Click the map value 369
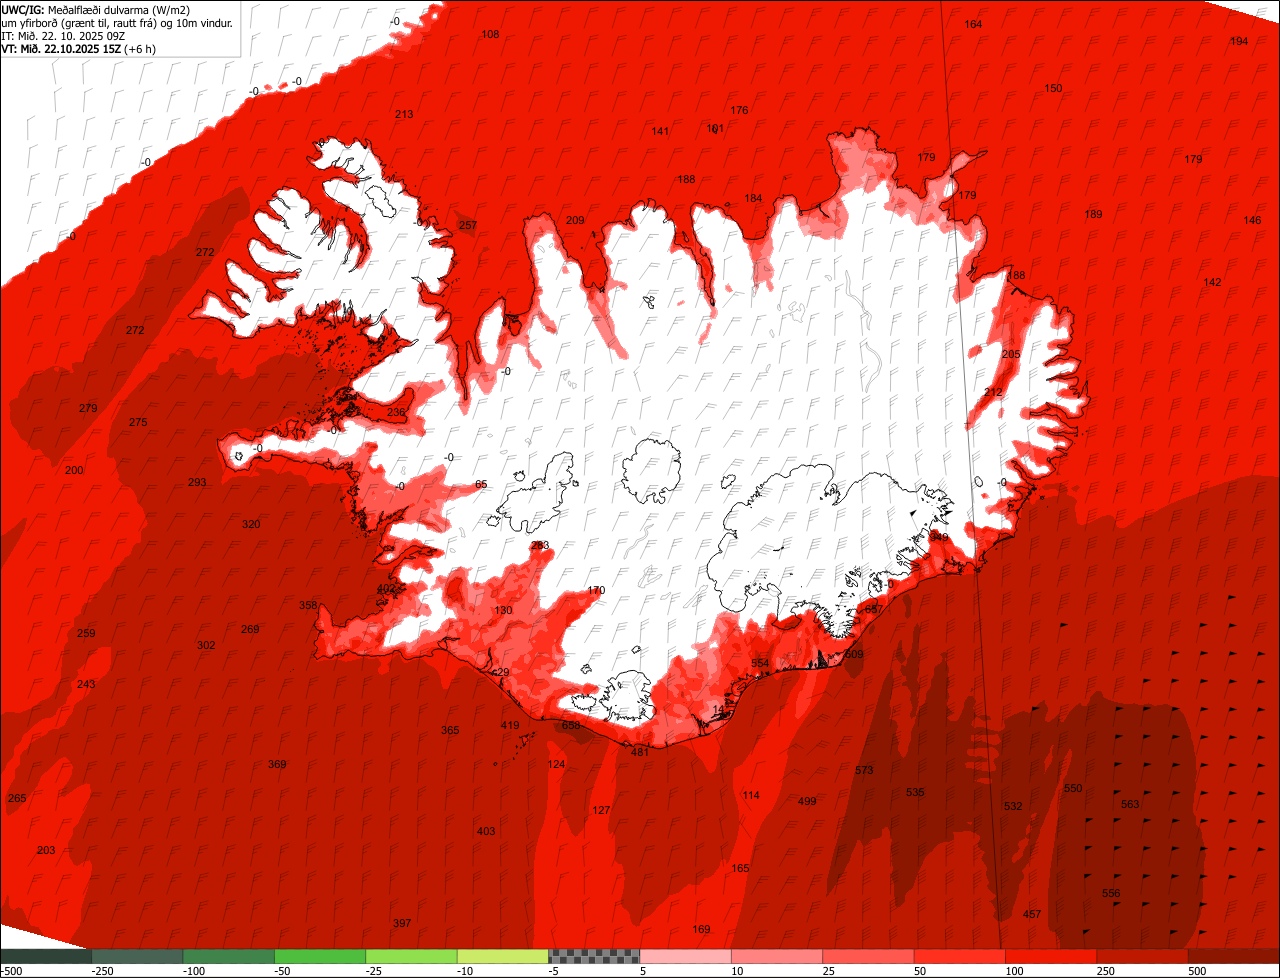 point(277,764)
